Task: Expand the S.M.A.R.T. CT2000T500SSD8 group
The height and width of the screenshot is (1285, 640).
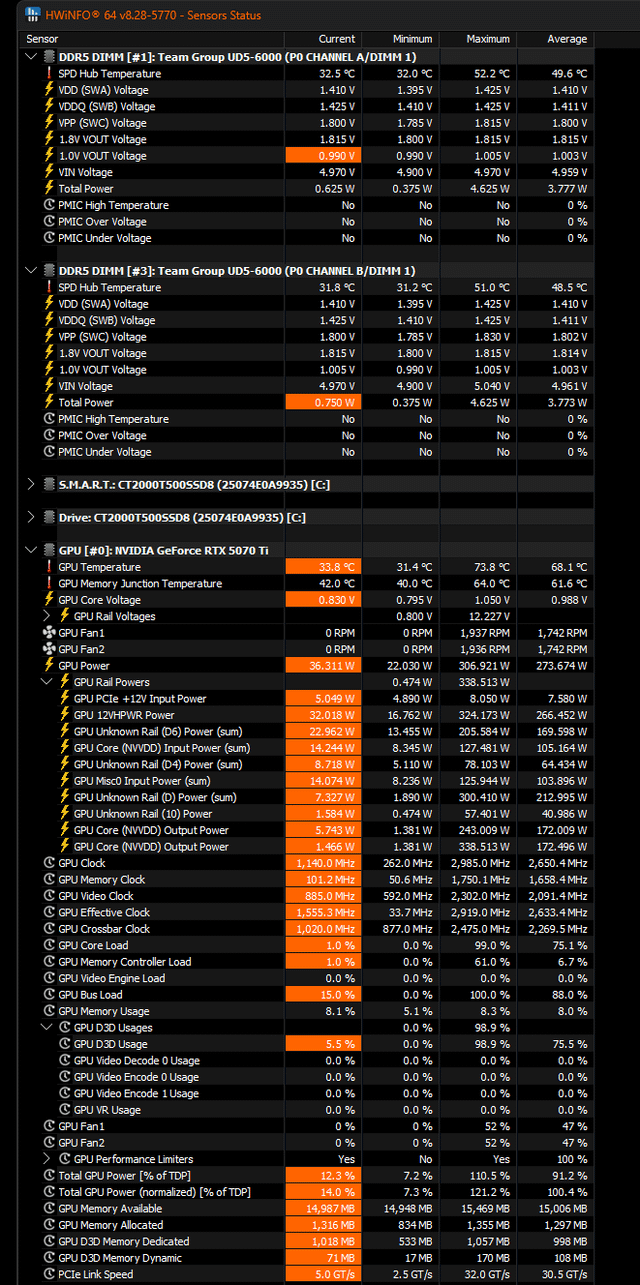Action: tap(33, 485)
